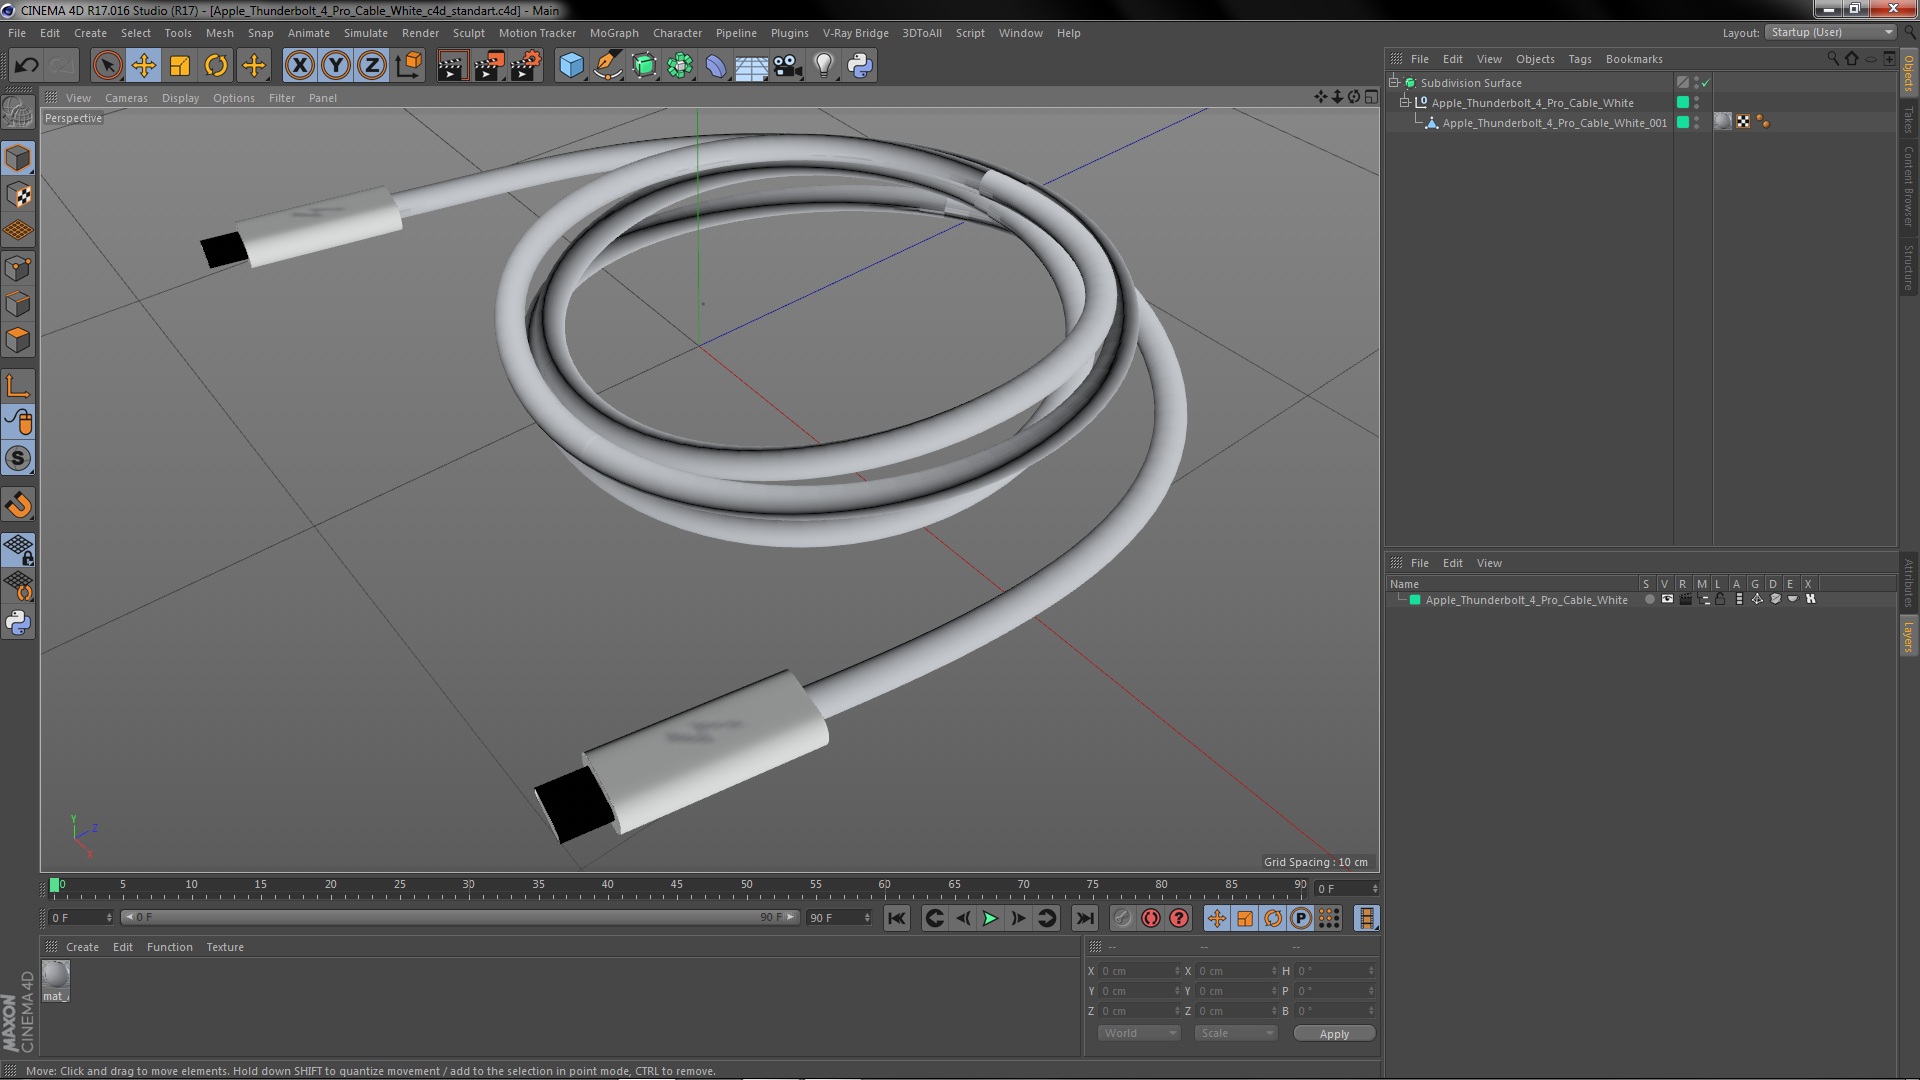Open the Array modeling objects icon
Viewport: 1920px width, 1080px height.
[x=680, y=66]
